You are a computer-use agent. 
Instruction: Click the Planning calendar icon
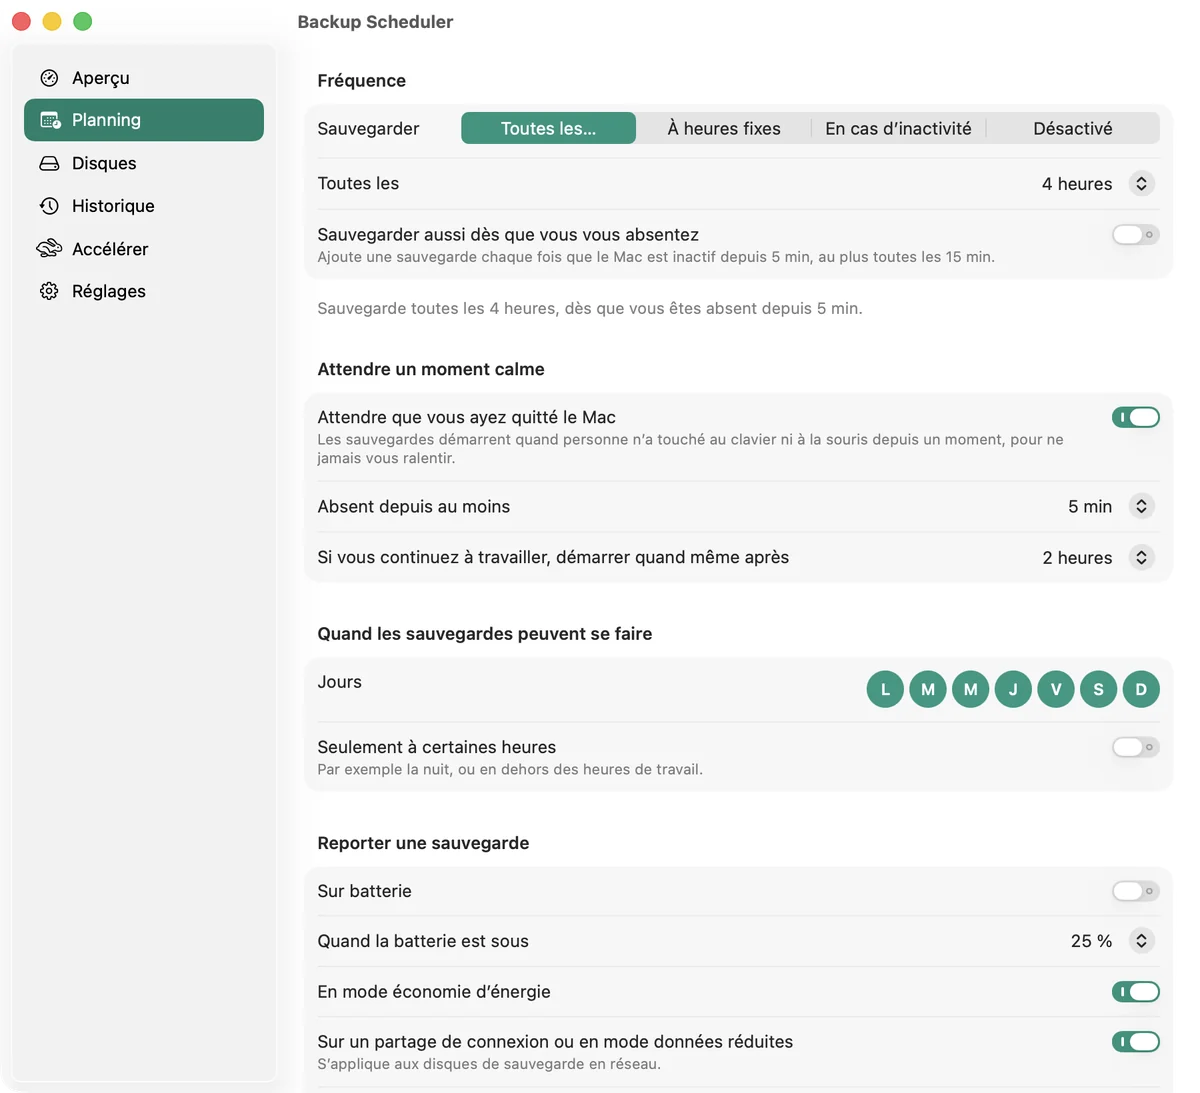[50, 120]
